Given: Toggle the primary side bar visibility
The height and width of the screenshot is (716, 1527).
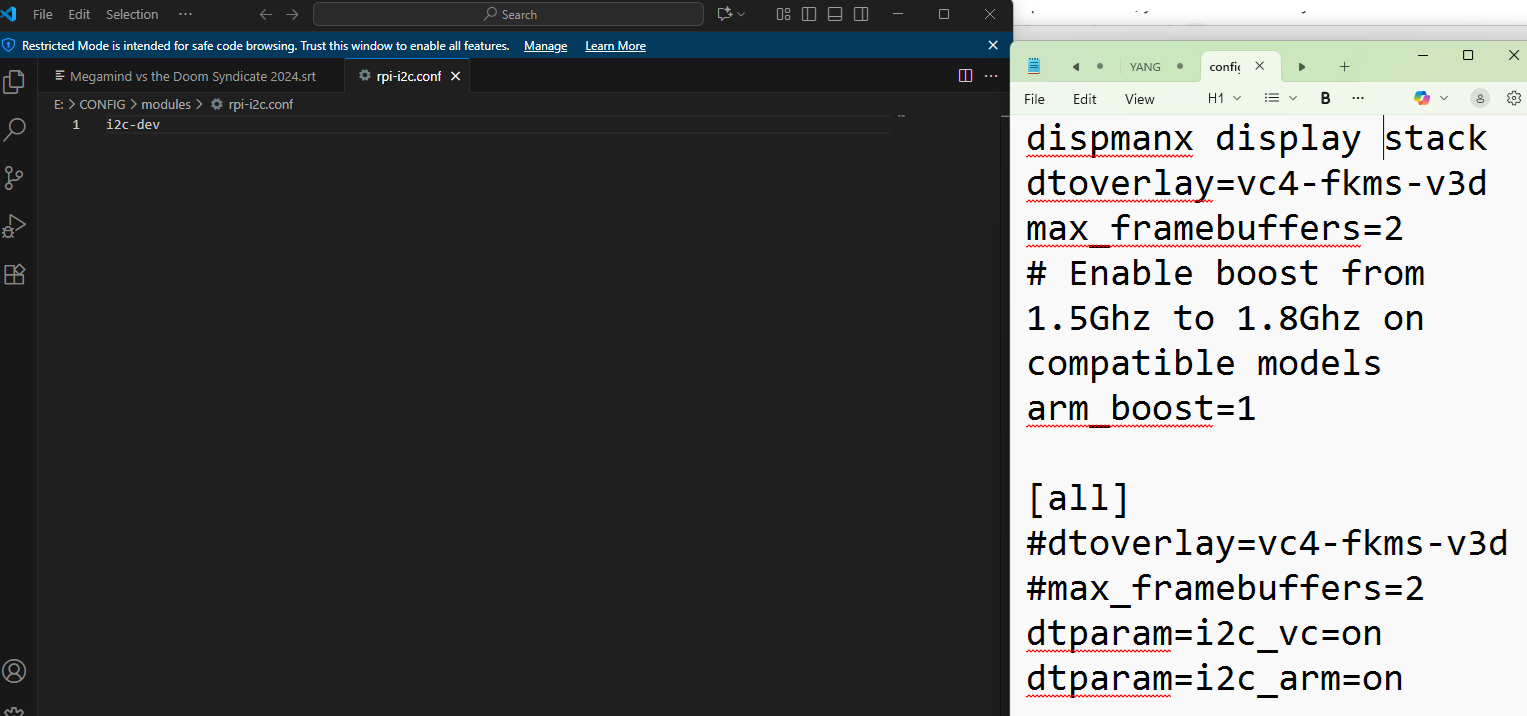Looking at the screenshot, I should [809, 14].
